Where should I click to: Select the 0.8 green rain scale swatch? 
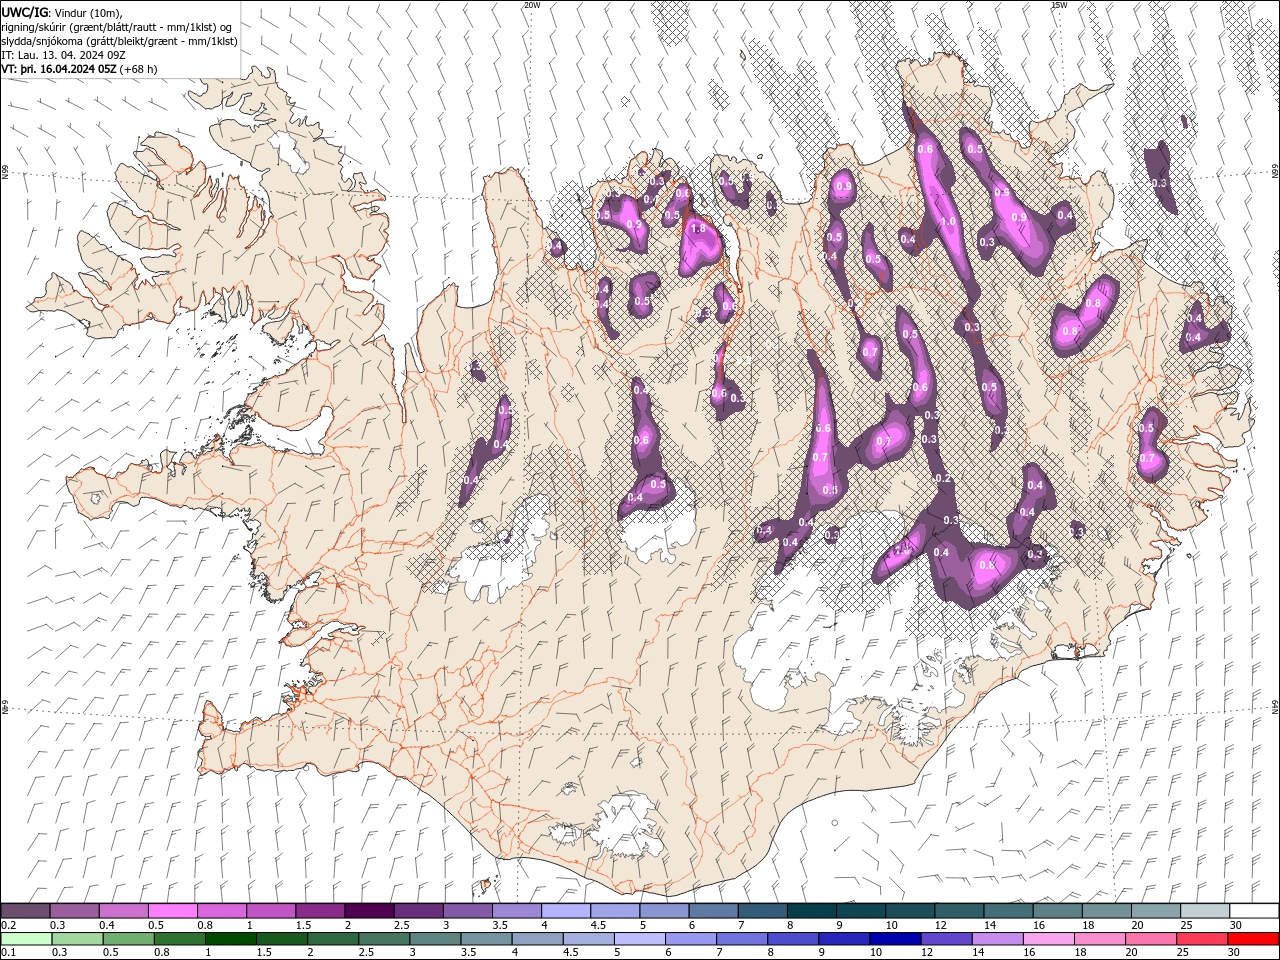[x=179, y=939]
